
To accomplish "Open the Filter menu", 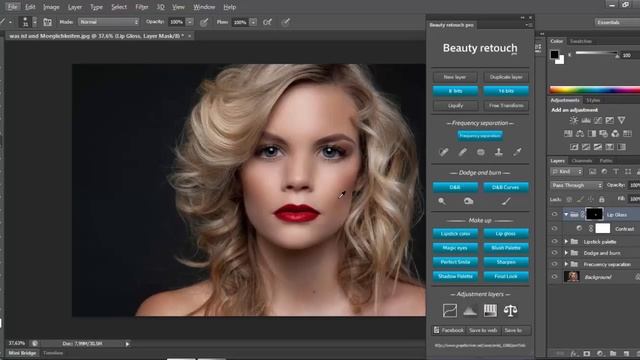I will (142, 7).
